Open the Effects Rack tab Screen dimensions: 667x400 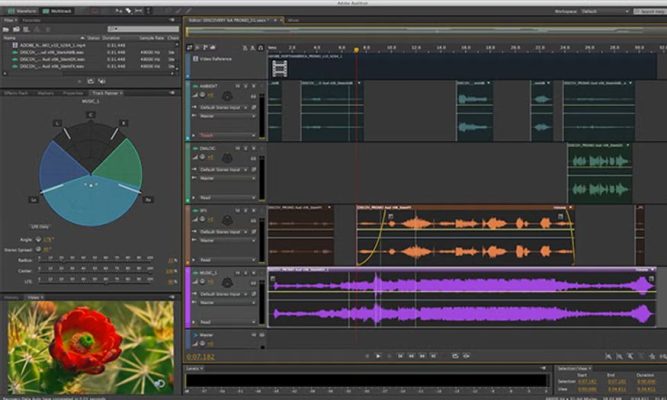pos(16,93)
